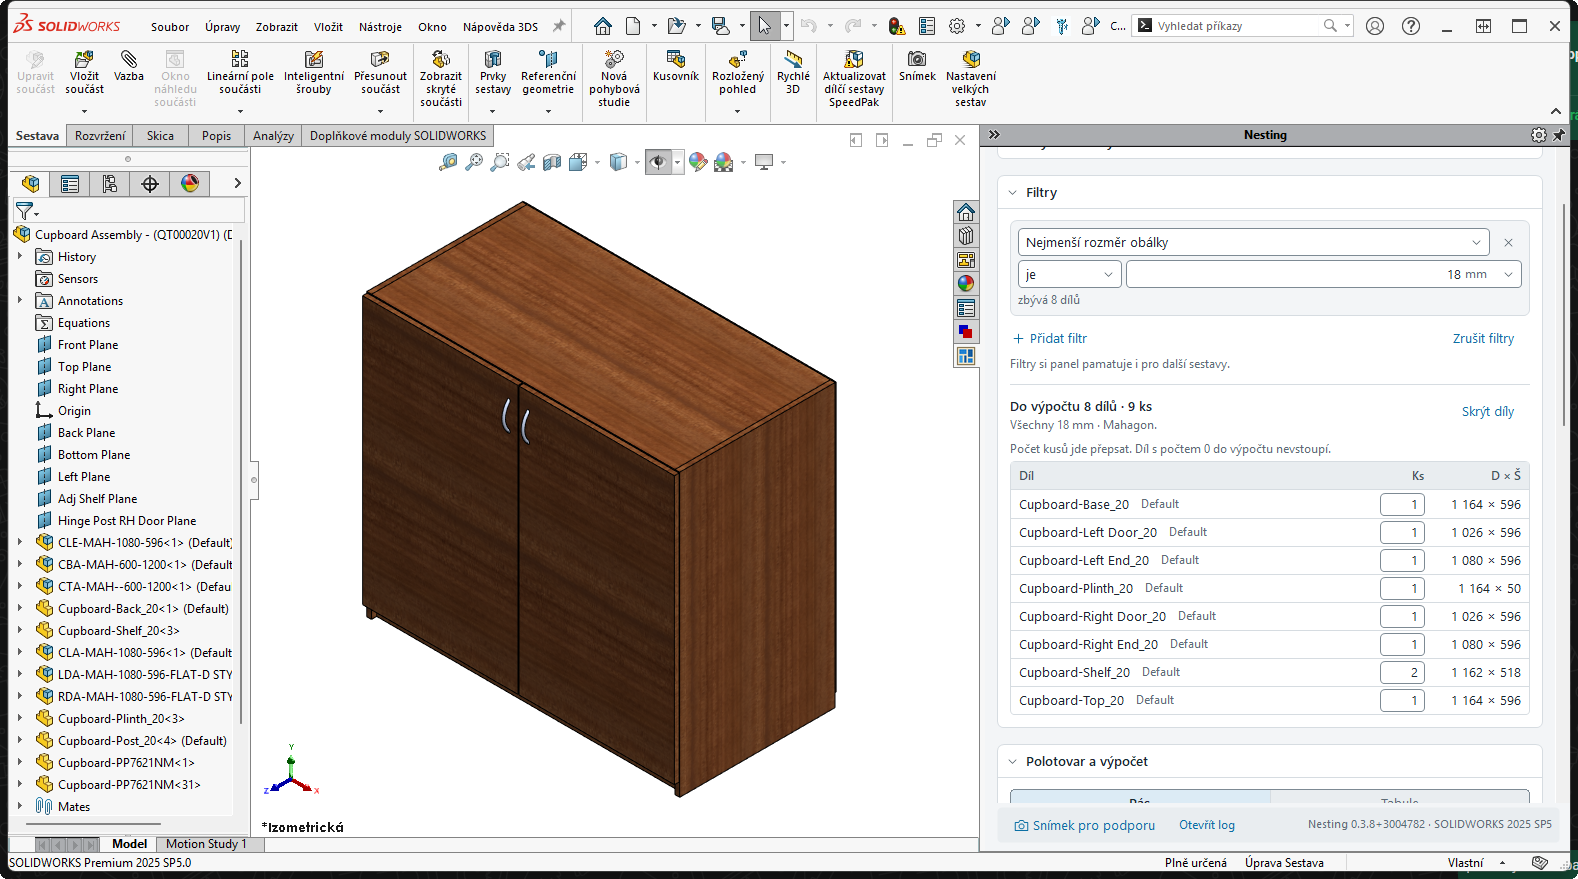Open the Soubor menu

pyautogui.click(x=170, y=27)
